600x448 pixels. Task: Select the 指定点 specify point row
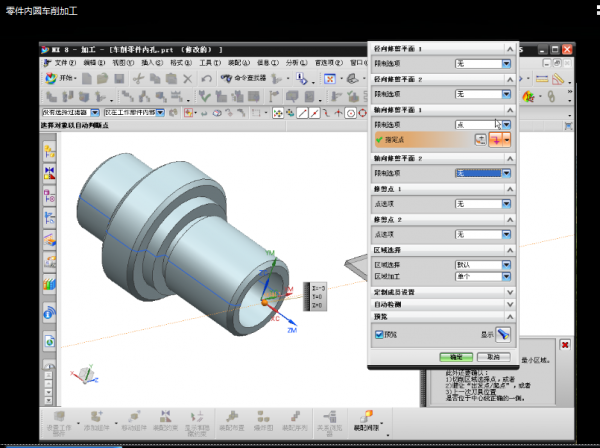[424, 140]
